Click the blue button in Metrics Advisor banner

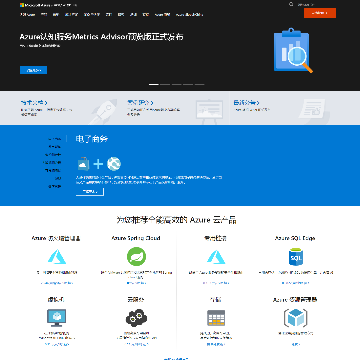[33, 70]
